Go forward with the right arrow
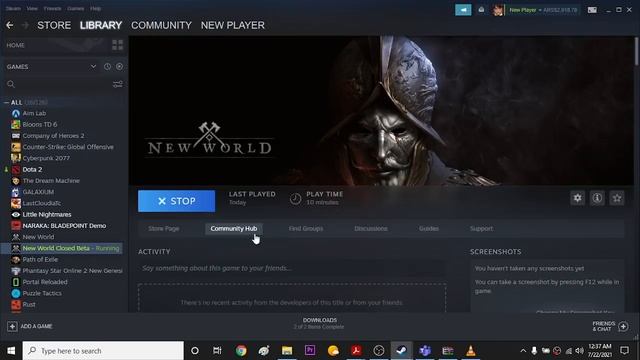The image size is (640, 360). (x=25, y=25)
